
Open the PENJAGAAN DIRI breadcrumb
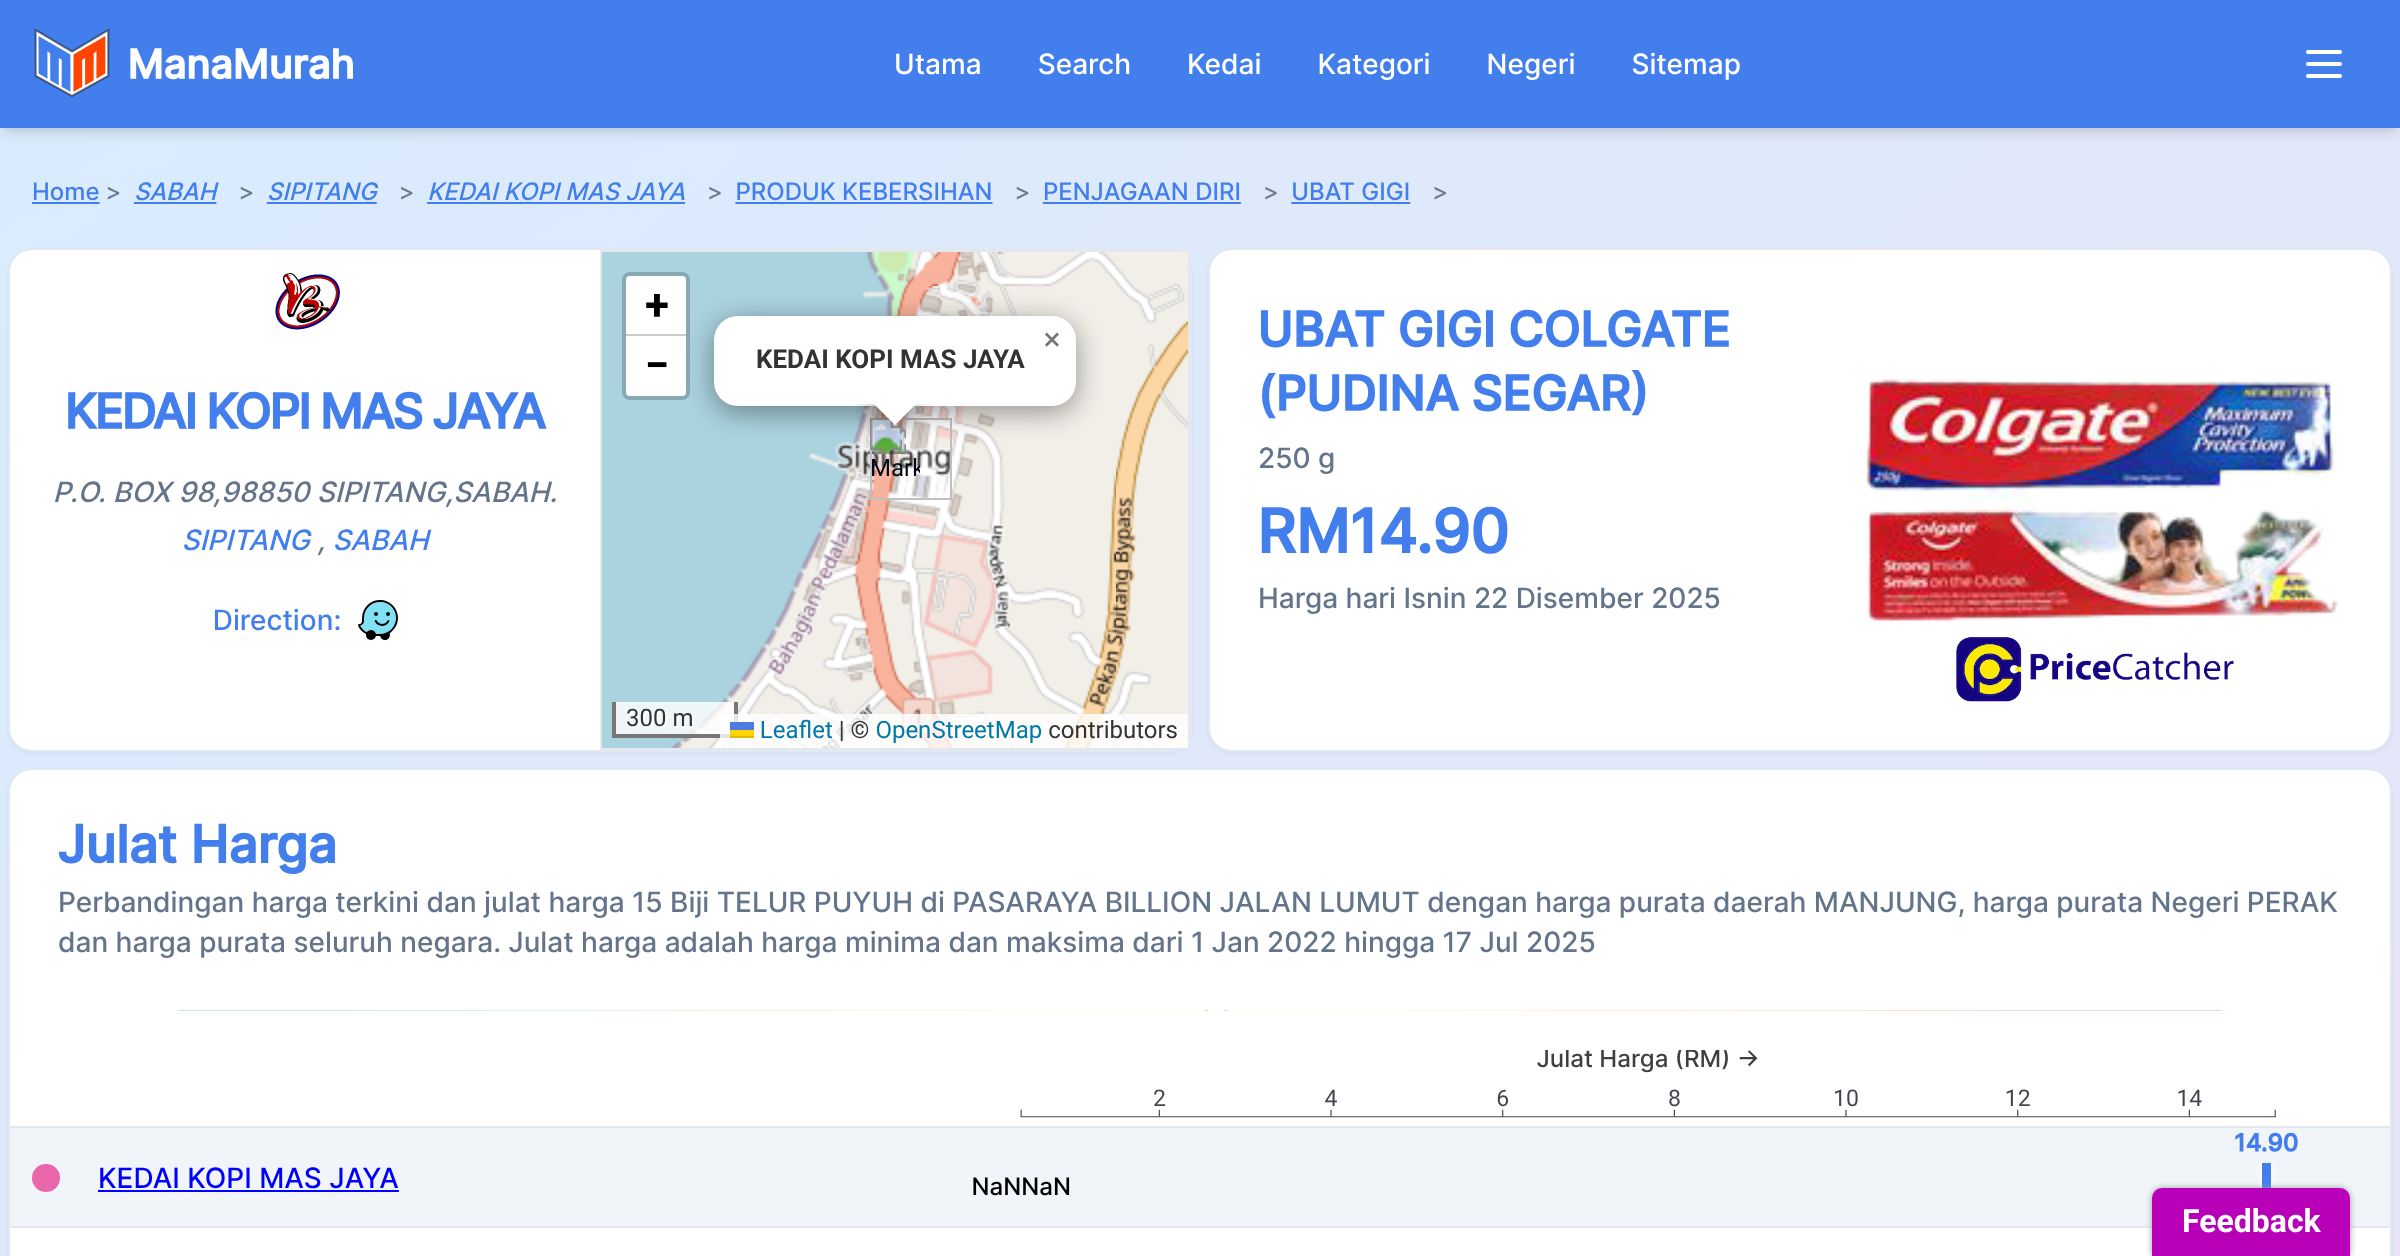pos(1141,191)
